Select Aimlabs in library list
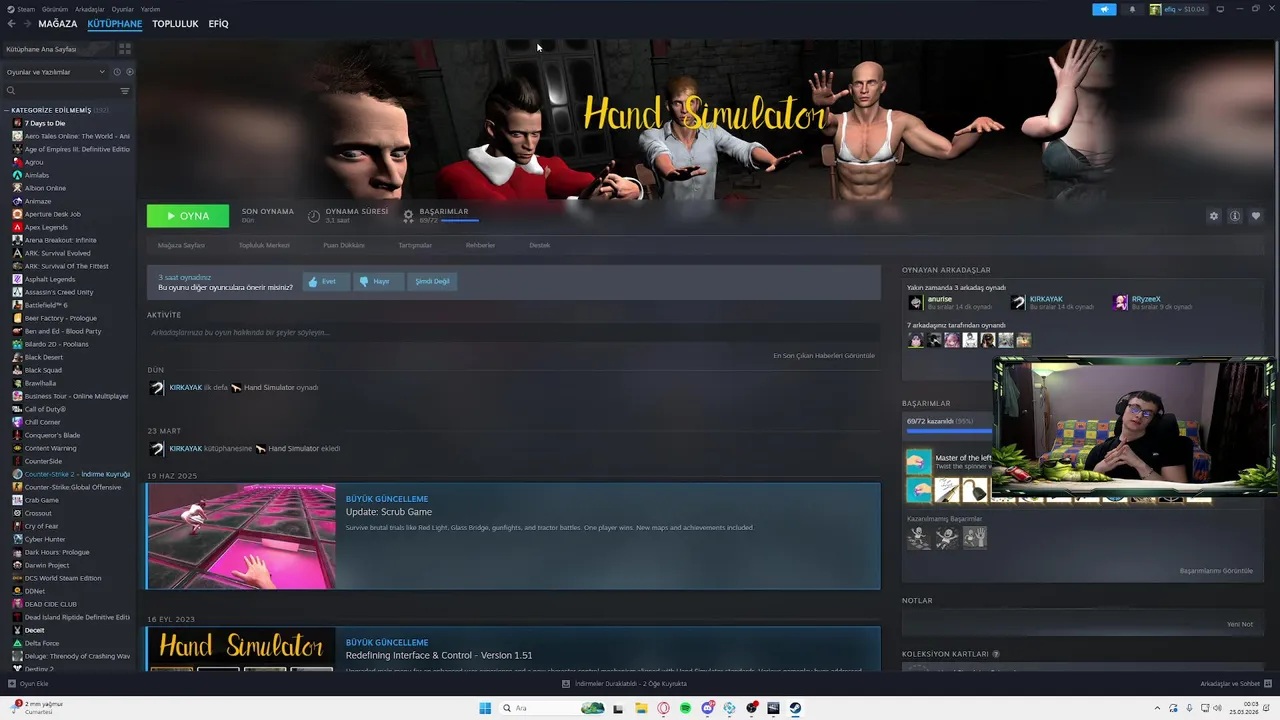This screenshot has height=720, width=1280. pos(36,175)
